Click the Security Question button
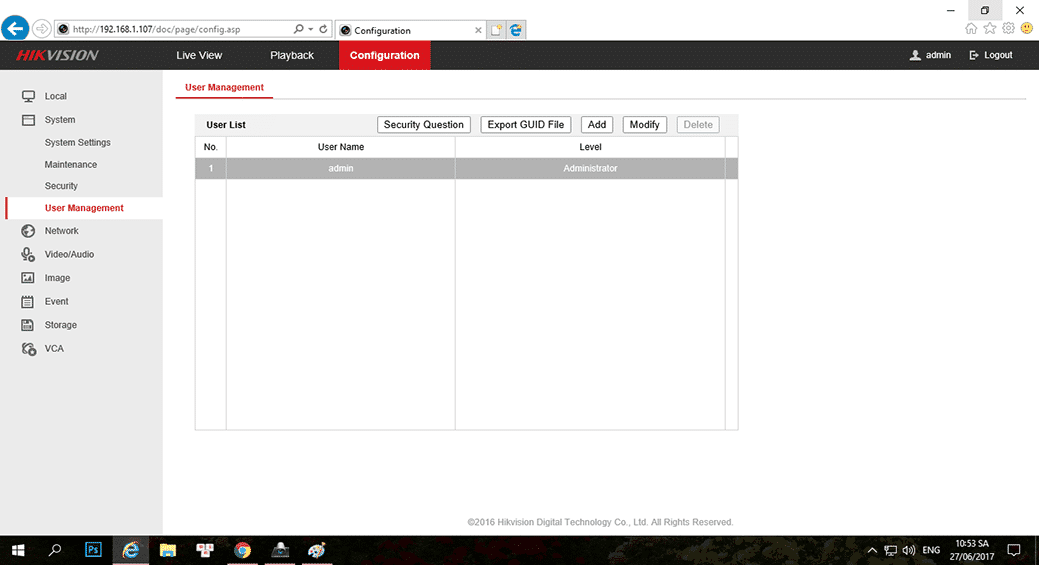This screenshot has height=565, width=1039. coord(423,125)
